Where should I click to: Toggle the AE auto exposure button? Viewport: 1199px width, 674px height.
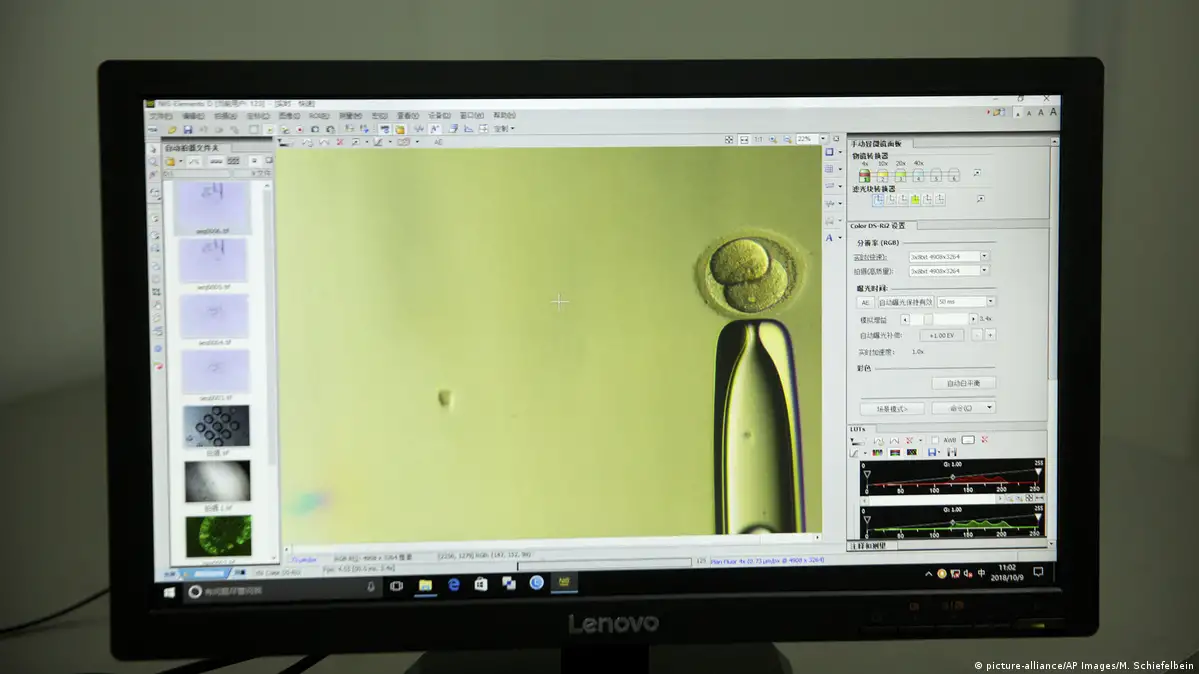point(865,302)
